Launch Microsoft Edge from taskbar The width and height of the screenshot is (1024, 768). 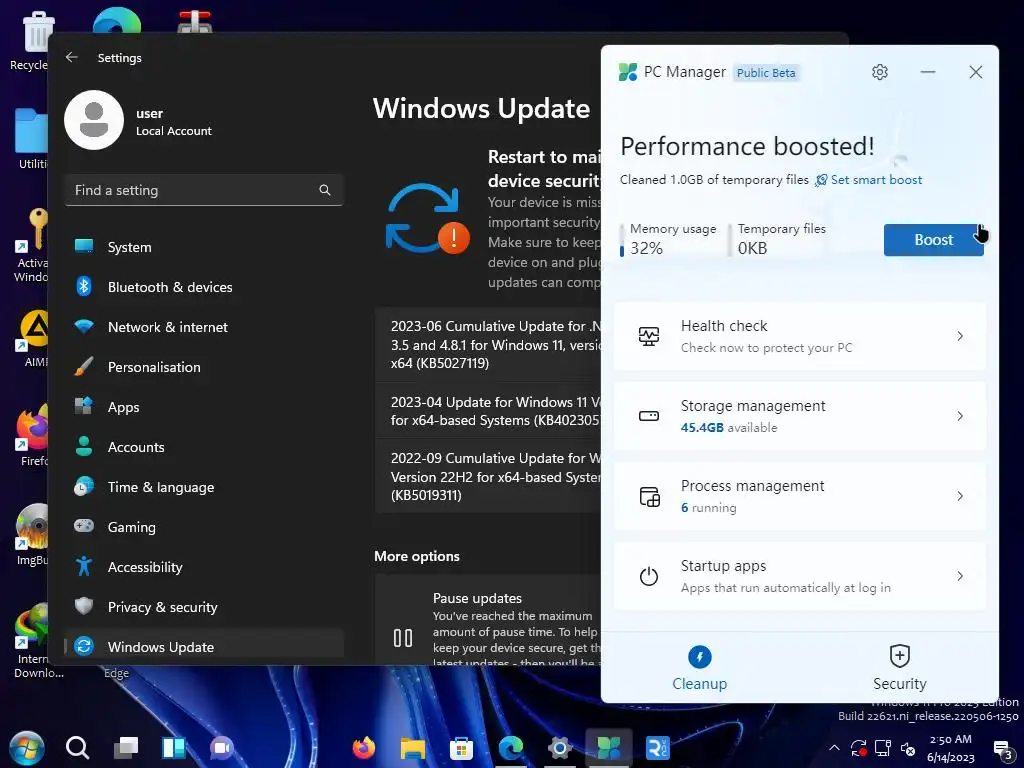tap(511, 747)
